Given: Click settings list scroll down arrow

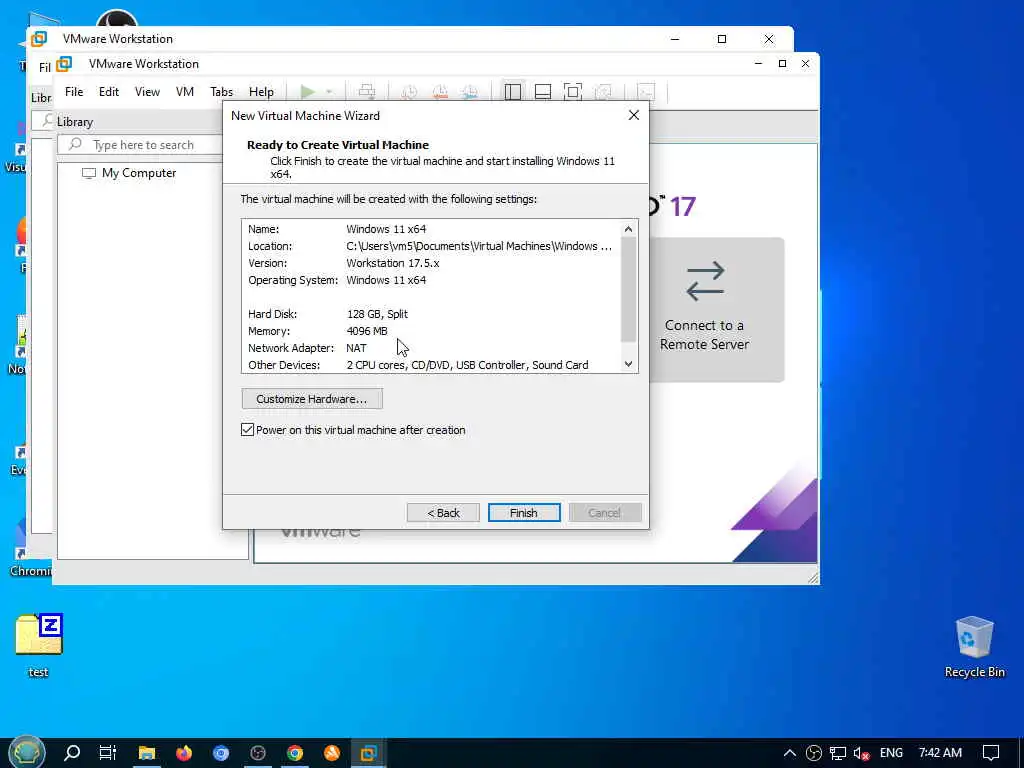Looking at the screenshot, I should pos(628,364).
